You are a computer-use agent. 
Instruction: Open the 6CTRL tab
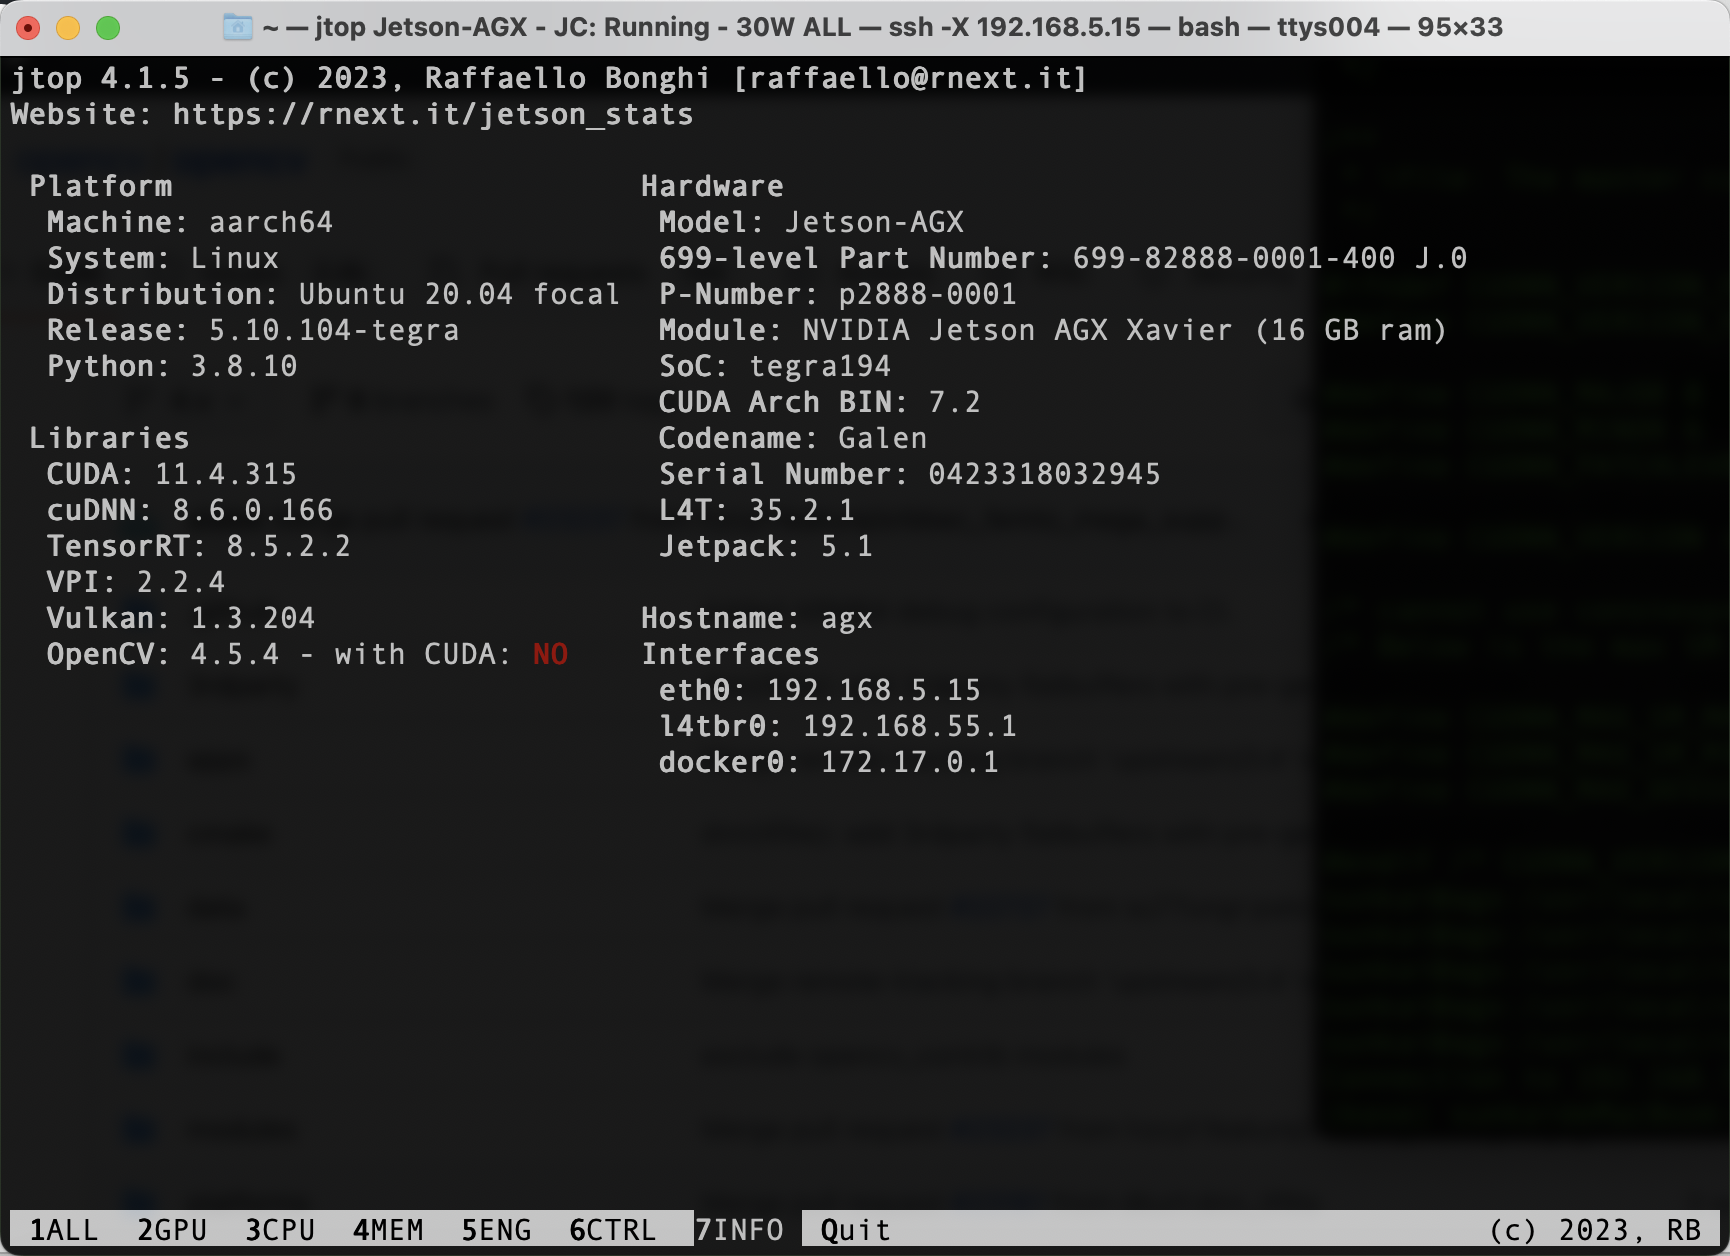[613, 1229]
